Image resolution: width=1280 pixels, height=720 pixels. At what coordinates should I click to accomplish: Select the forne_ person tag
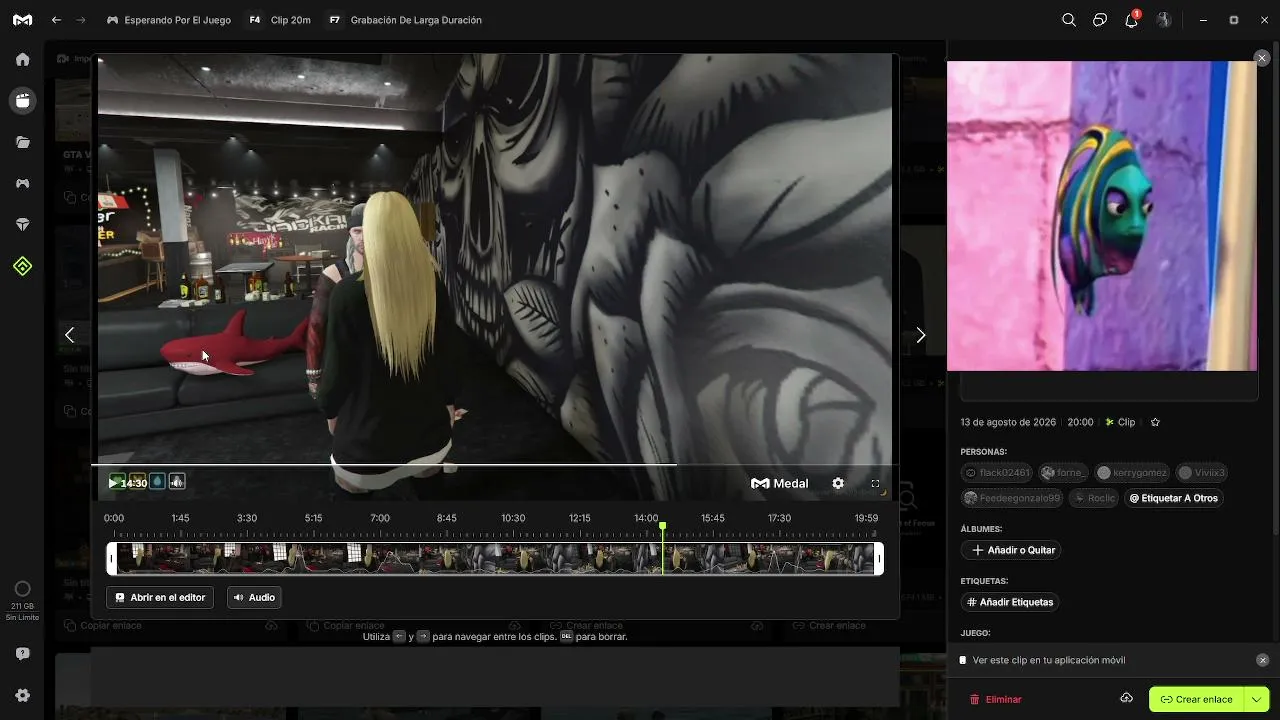(1062, 472)
